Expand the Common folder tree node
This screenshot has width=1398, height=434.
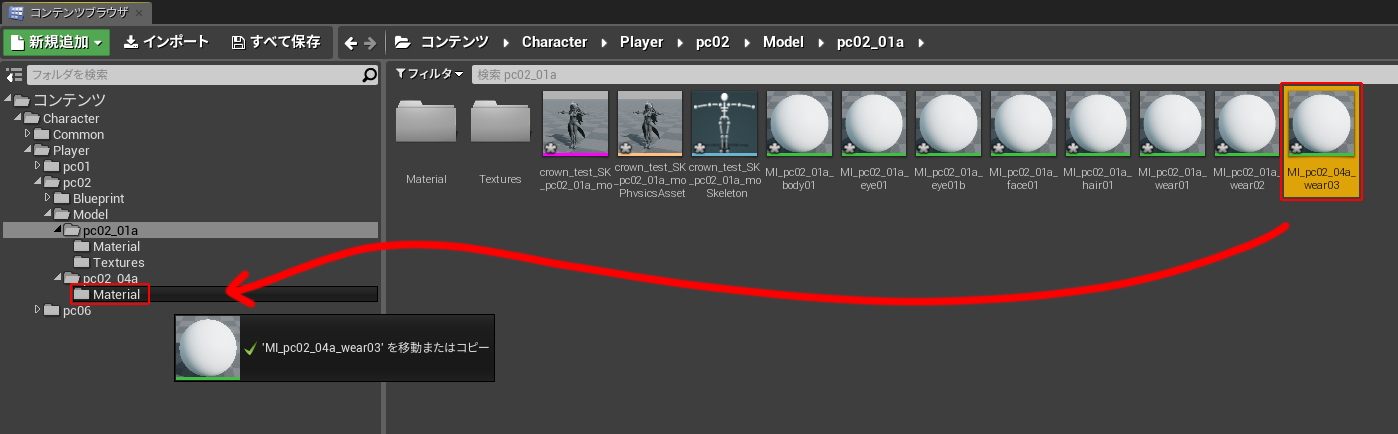click(29, 133)
